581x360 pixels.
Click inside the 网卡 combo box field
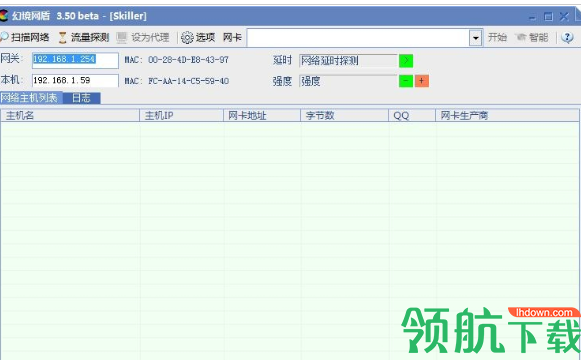pyautogui.click(x=358, y=38)
